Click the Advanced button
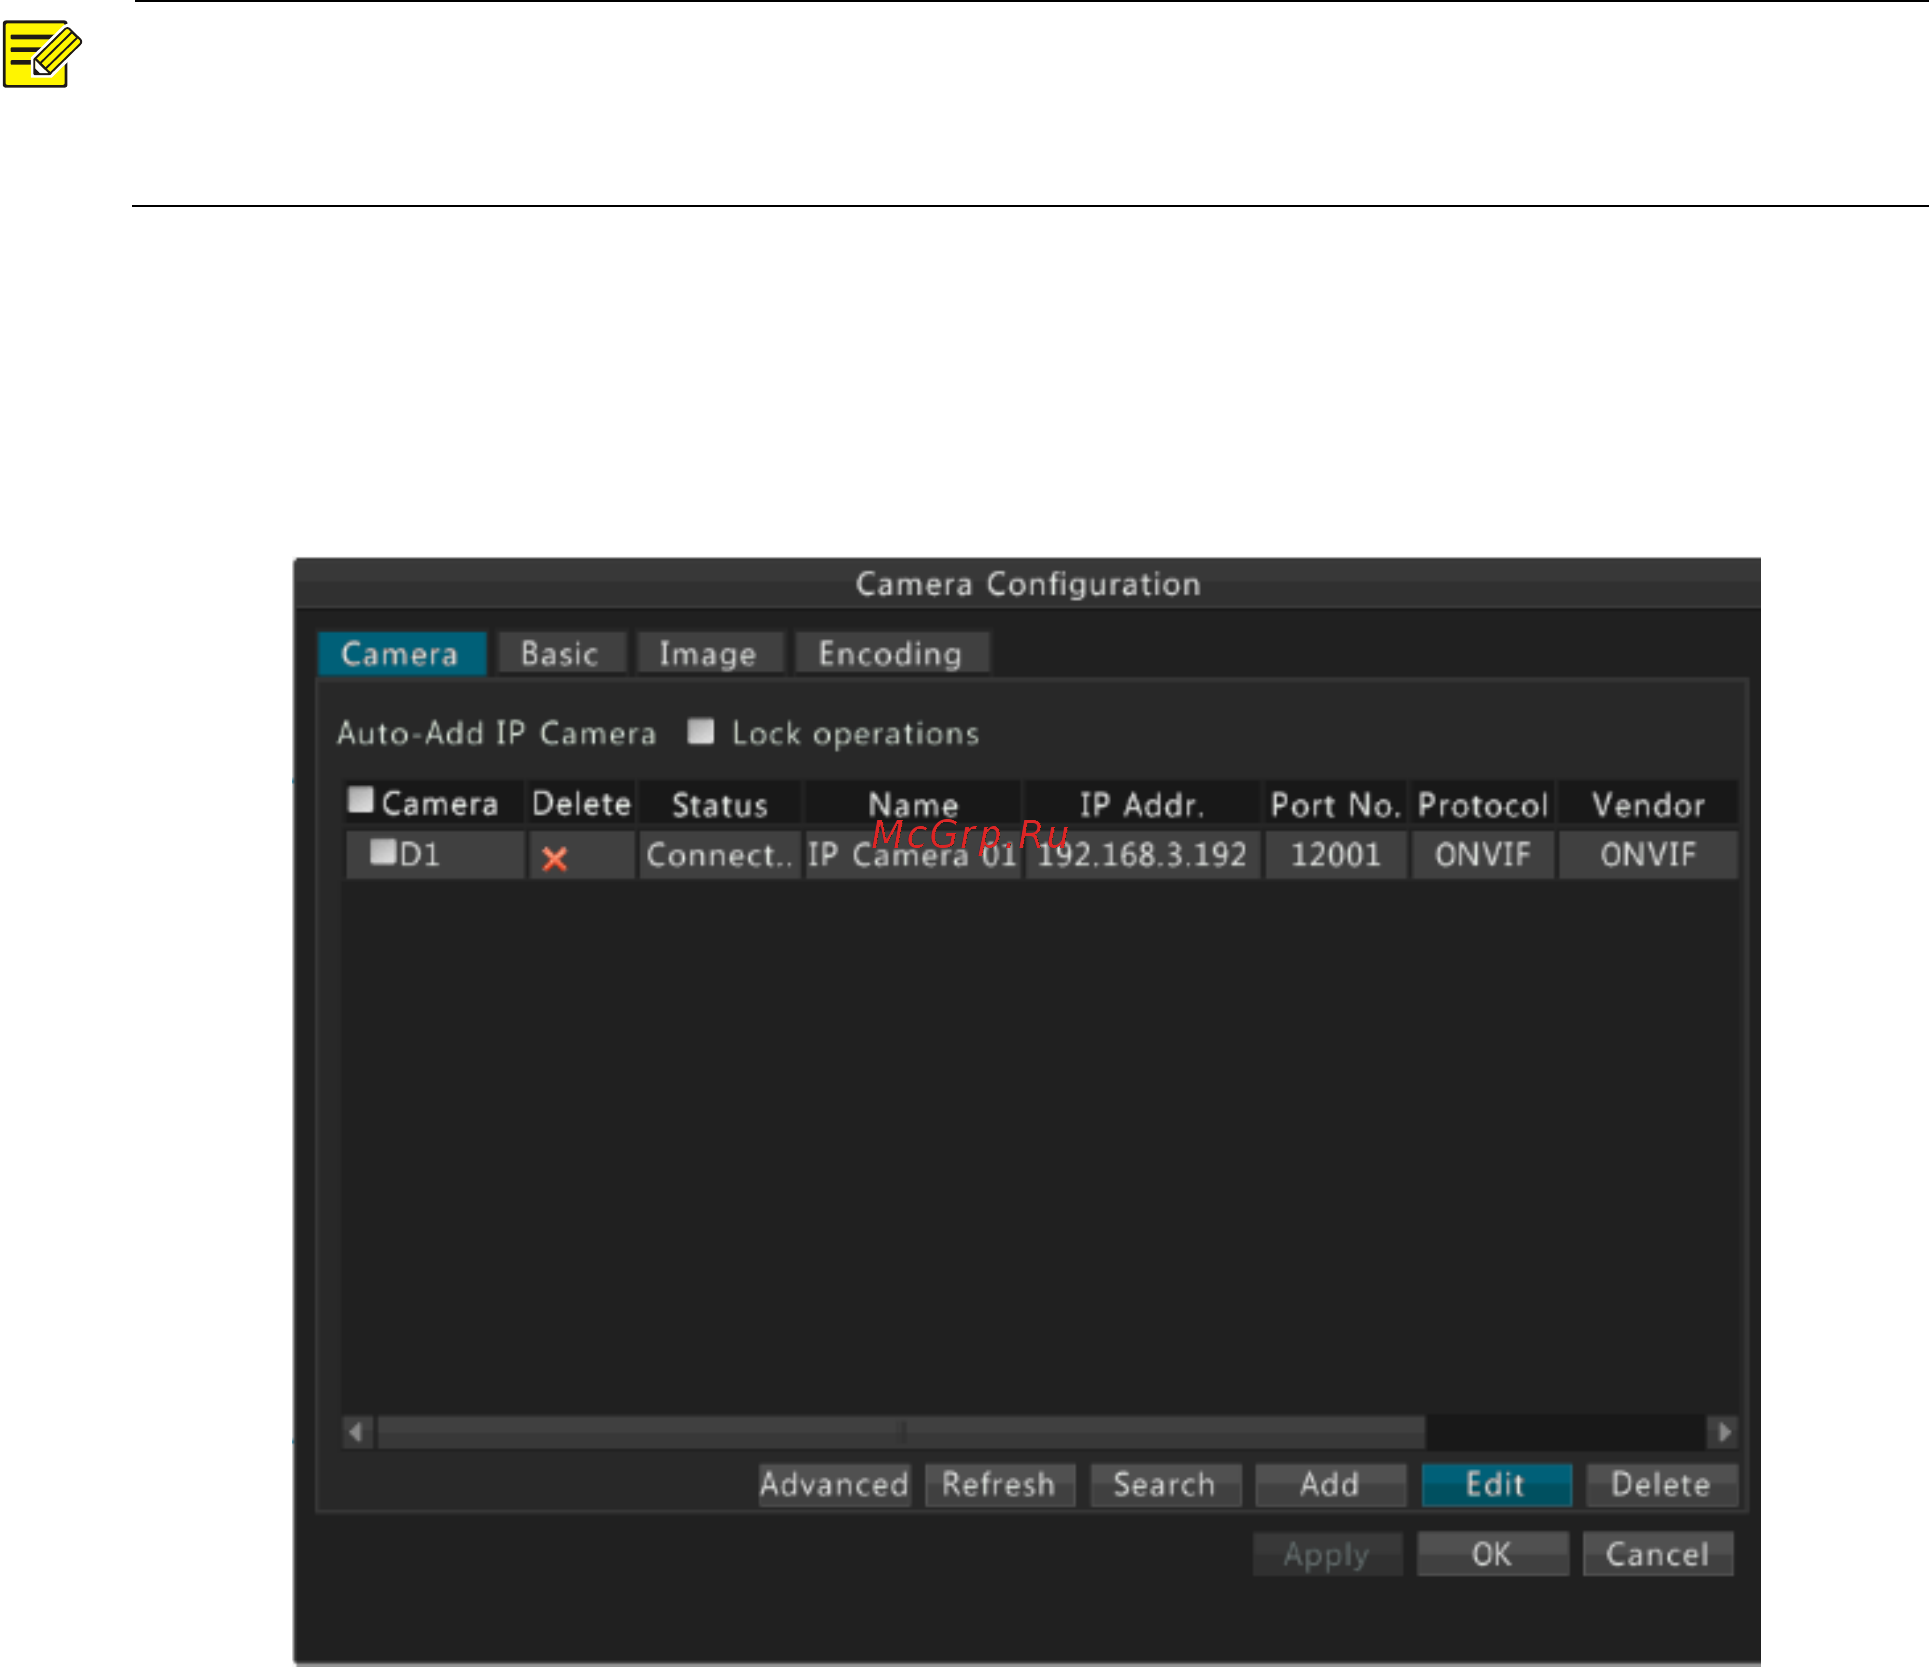The height and width of the screenshot is (1667, 1929). pos(834,1484)
